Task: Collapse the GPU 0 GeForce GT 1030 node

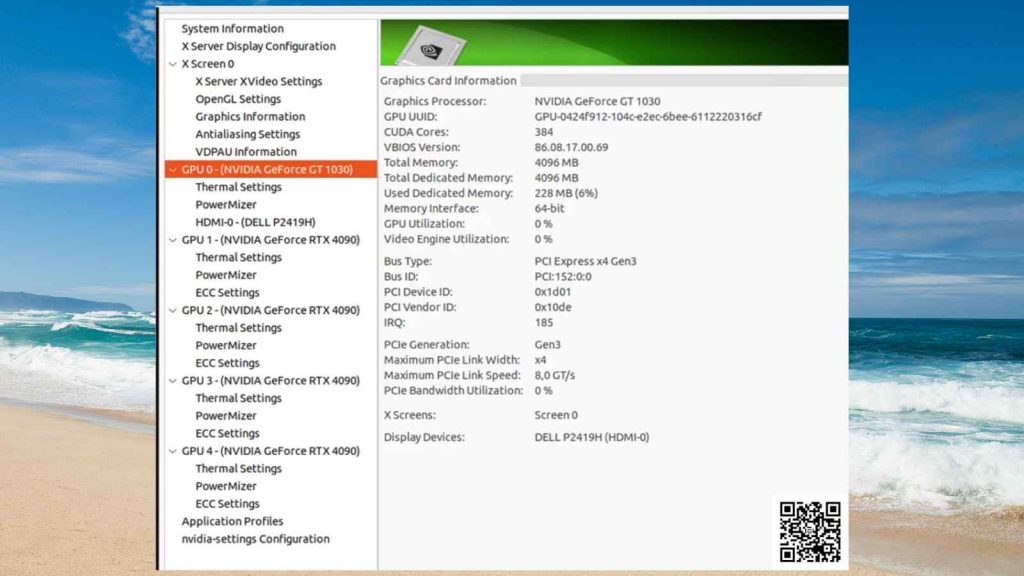Action: click(x=172, y=170)
